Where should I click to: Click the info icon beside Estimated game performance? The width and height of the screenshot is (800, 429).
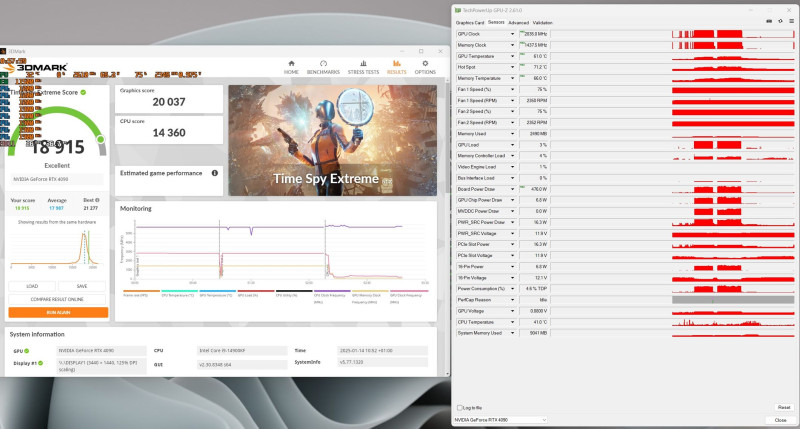[215, 173]
